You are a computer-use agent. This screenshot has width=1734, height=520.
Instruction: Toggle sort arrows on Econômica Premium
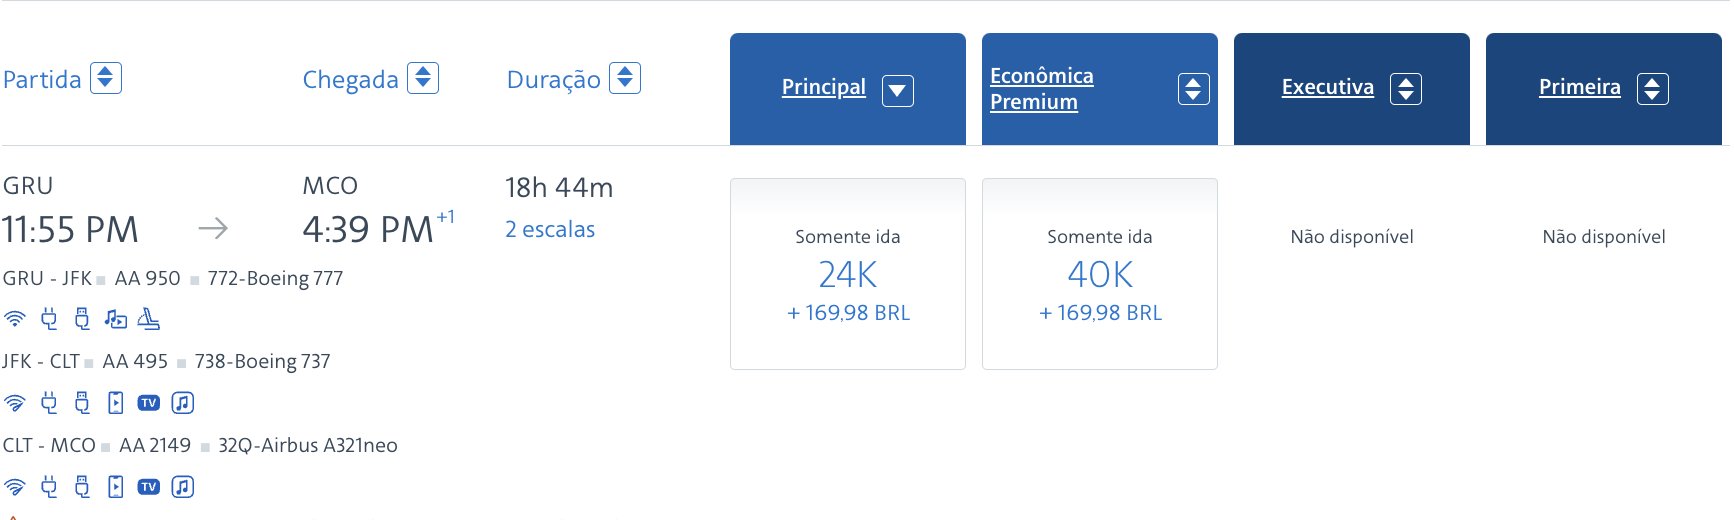[1194, 89]
